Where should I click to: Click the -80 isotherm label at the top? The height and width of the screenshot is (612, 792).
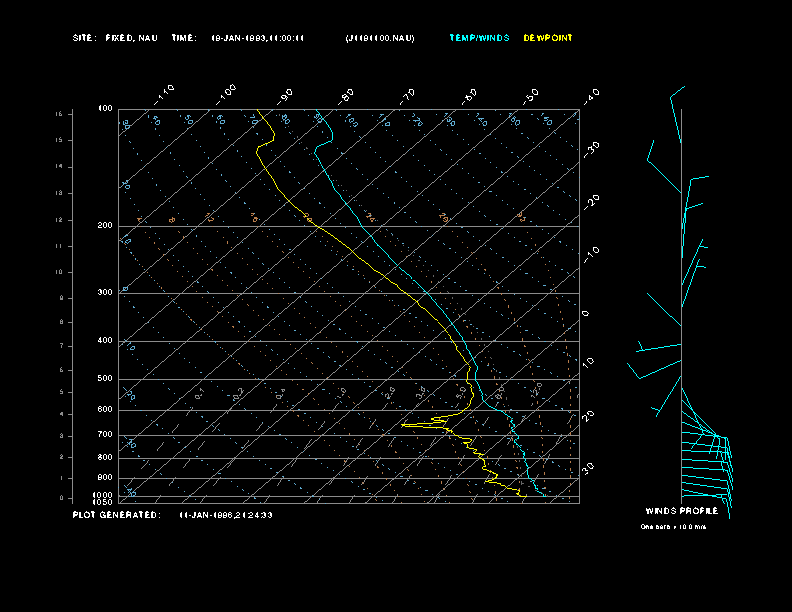click(346, 97)
